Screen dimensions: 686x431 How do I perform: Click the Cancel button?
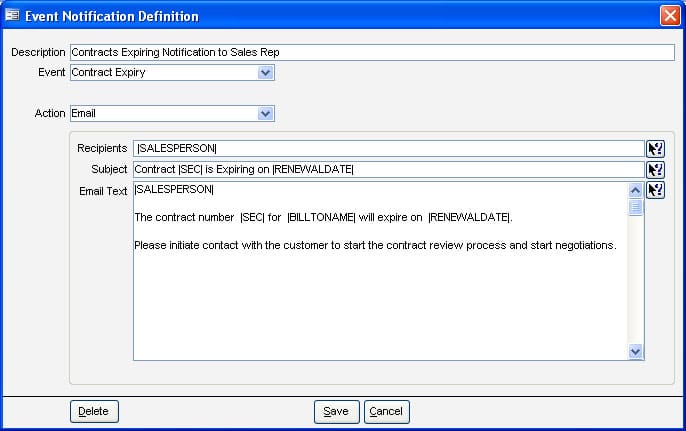coord(387,412)
